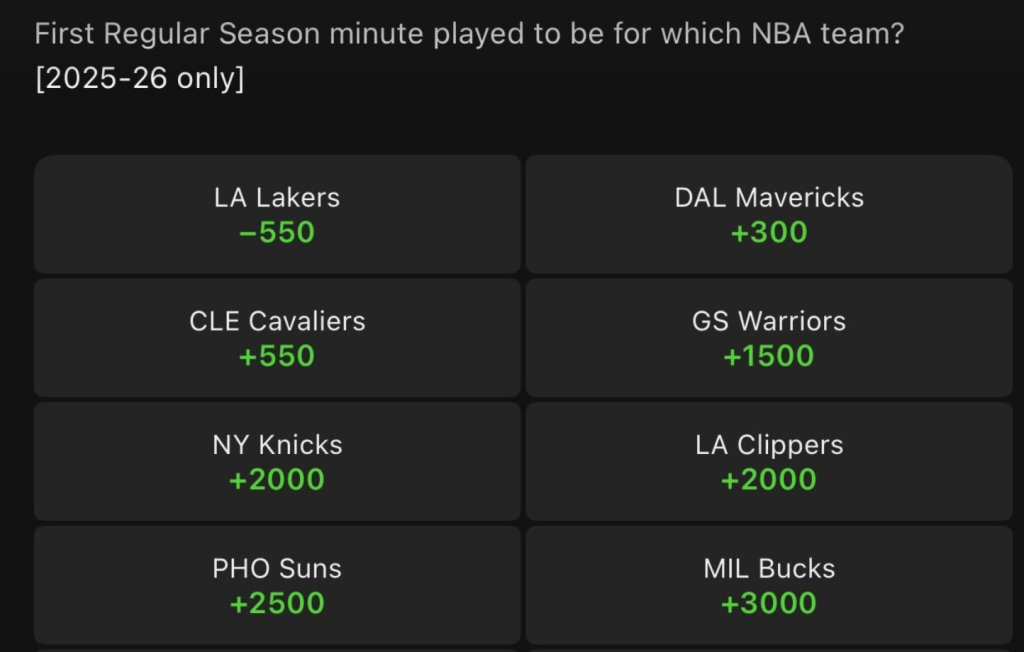Click the +2000 odds under NY Knicks

(x=277, y=480)
